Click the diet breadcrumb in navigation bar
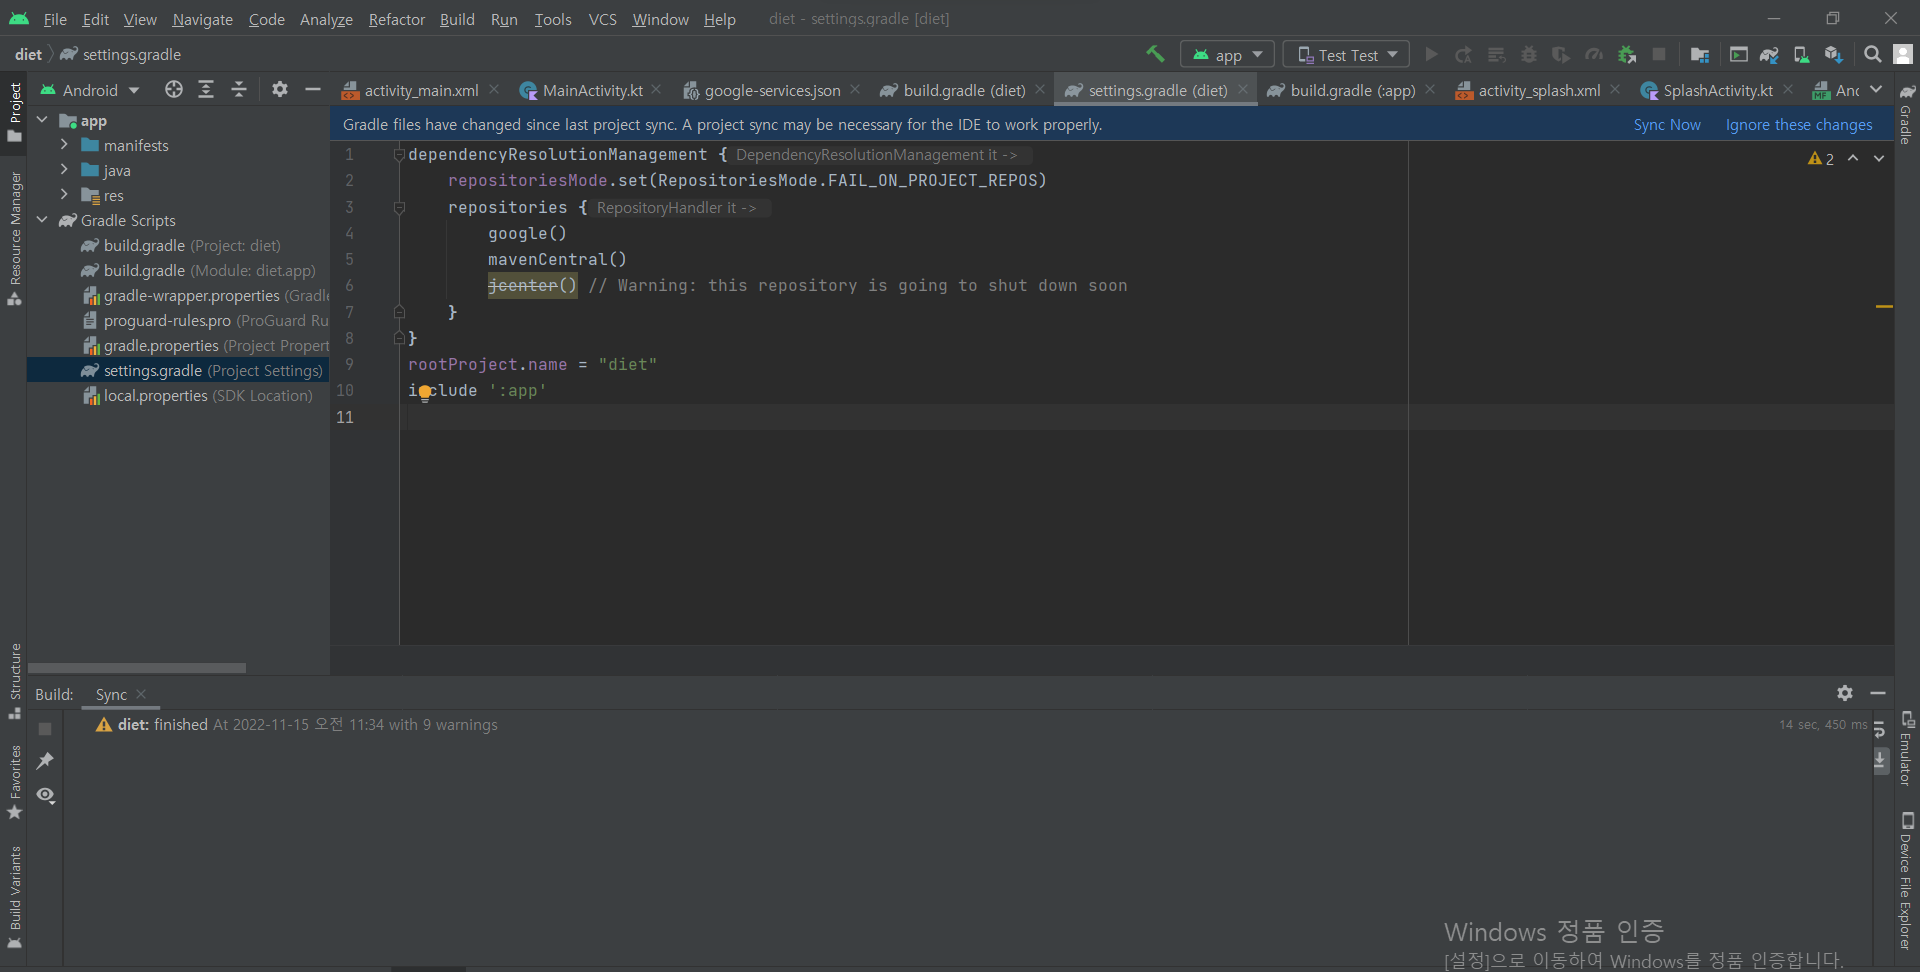This screenshot has width=1920, height=972. tap(28, 54)
